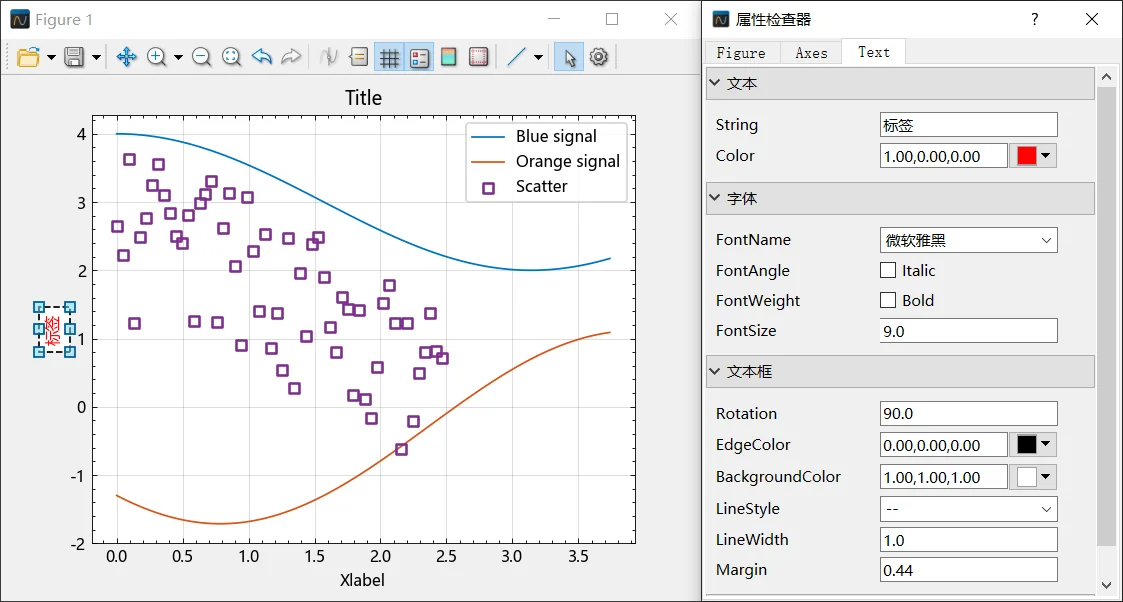The image size is (1123, 602).
Task: Click the String input field
Action: pyautogui.click(x=968, y=125)
